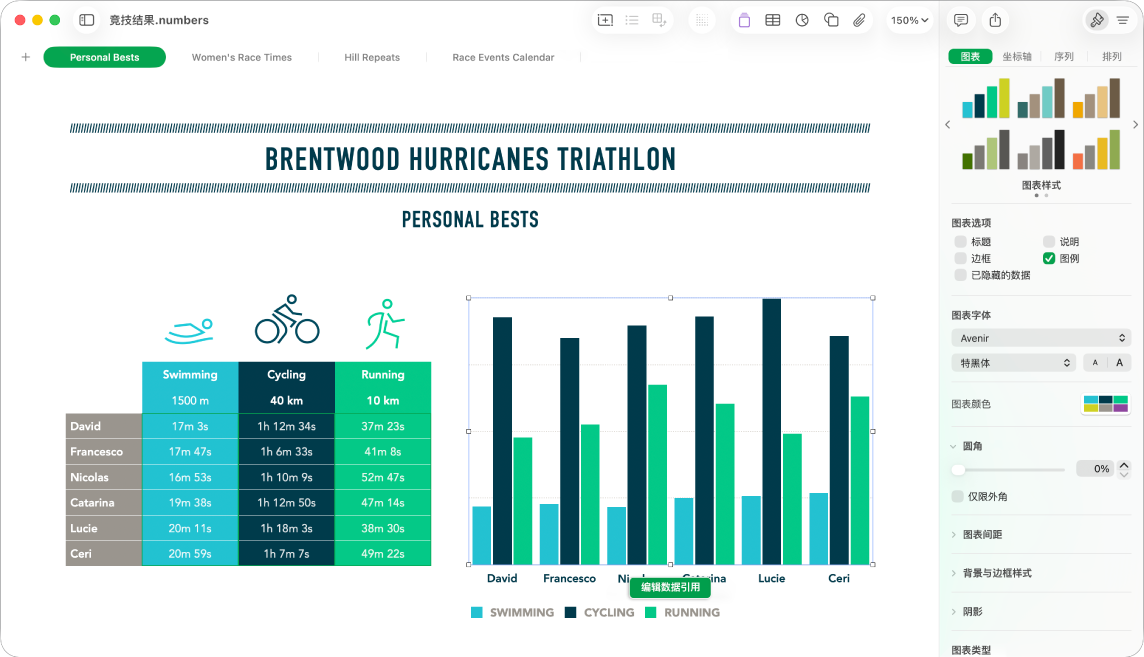Uncheck the 图例 checkbox
Image resolution: width=1144 pixels, height=657 pixels.
click(x=1049, y=258)
